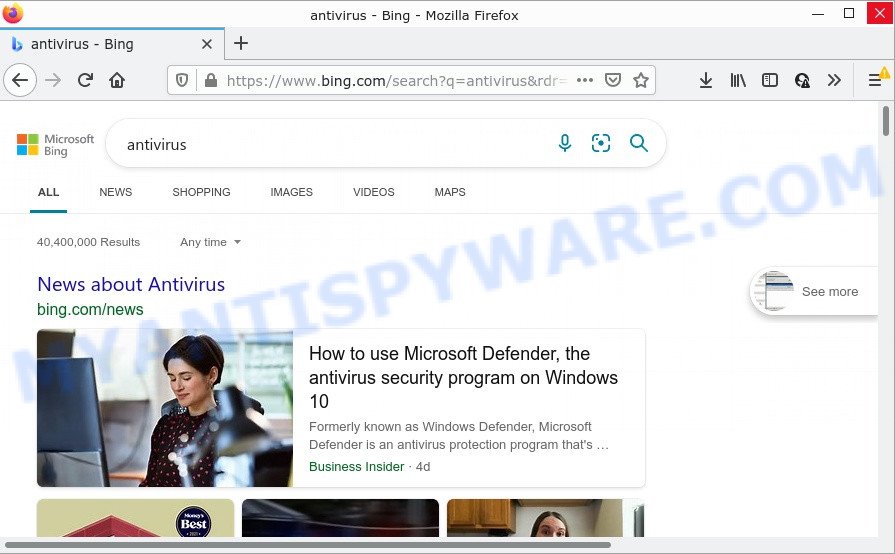Click the extension icon beside sidebar button

802,80
